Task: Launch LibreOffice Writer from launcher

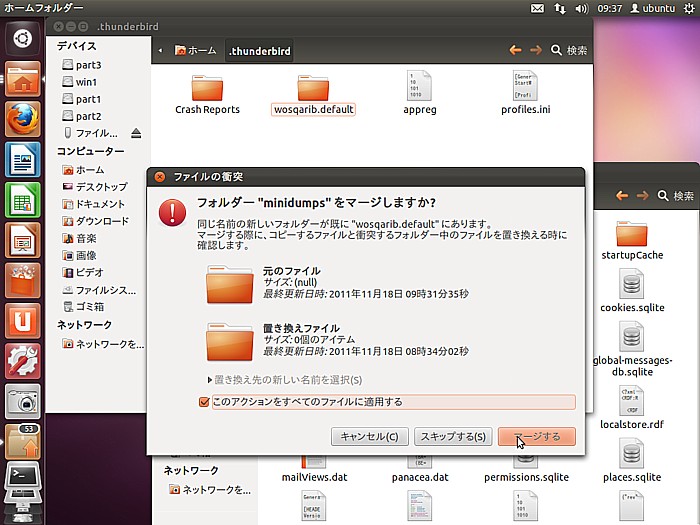Action: pos(22,159)
